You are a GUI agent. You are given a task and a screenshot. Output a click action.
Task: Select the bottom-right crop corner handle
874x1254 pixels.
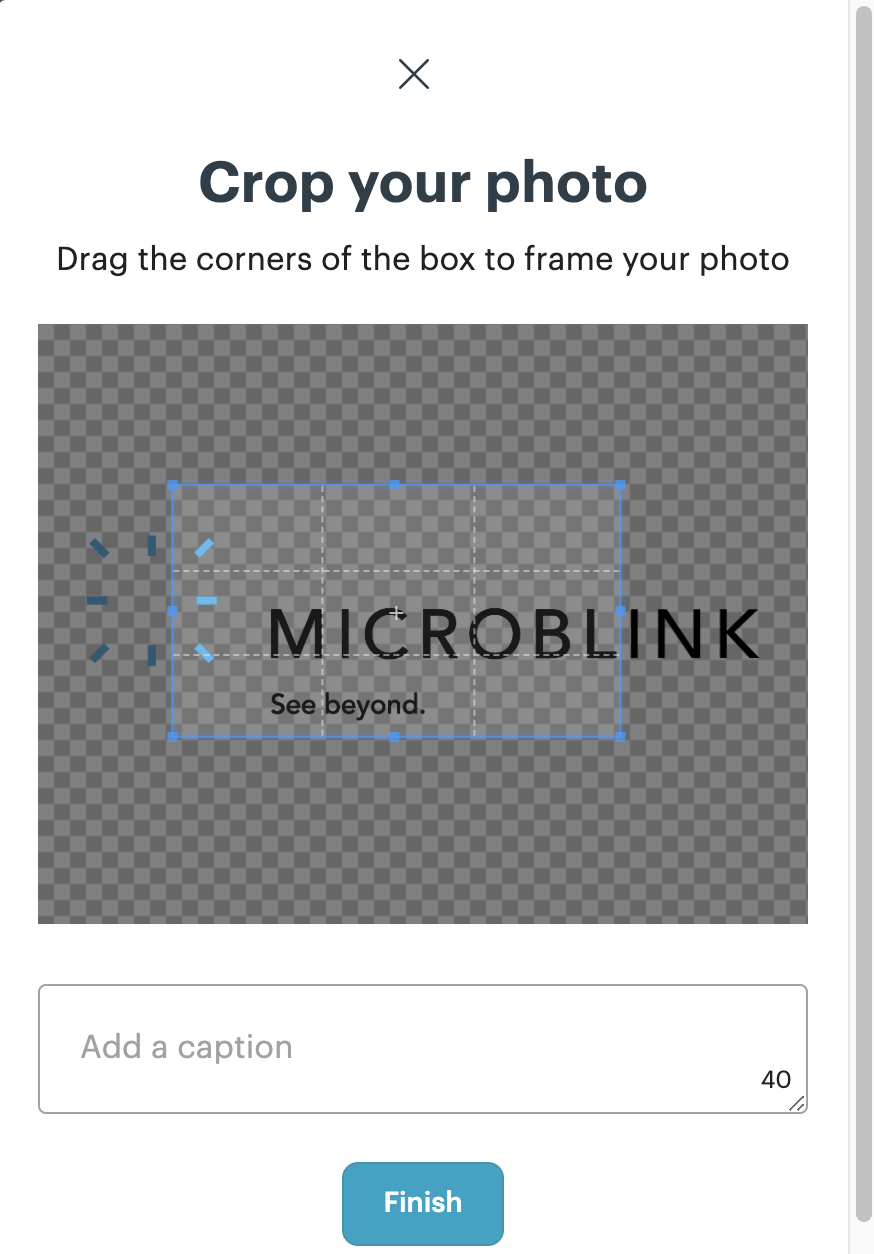pos(620,736)
